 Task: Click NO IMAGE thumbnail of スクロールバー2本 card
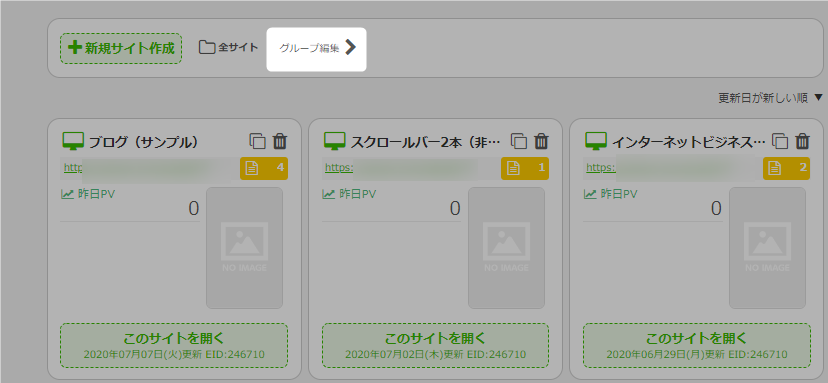click(506, 248)
